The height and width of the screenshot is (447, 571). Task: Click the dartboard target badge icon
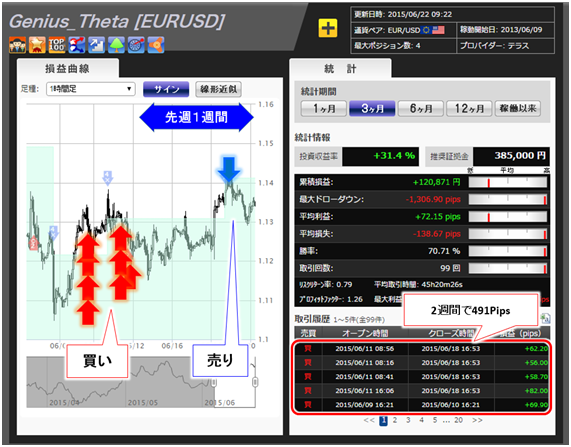[x=136, y=45]
